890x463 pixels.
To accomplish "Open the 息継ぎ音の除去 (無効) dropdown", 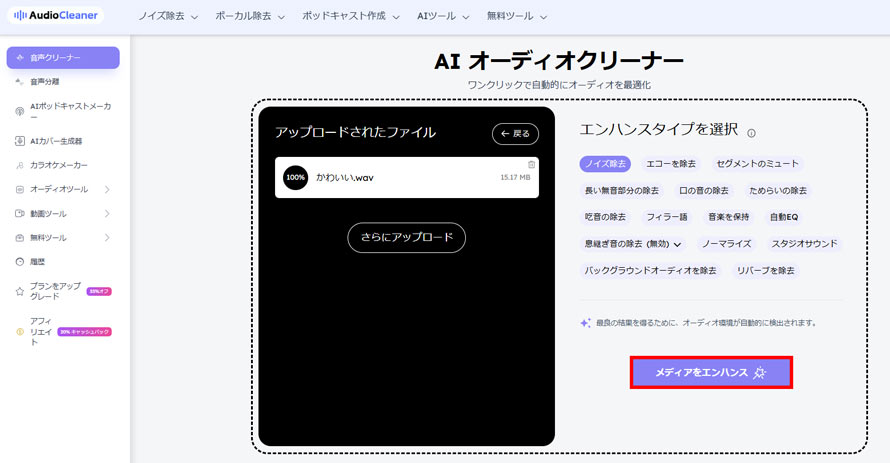I will (x=632, y=243).
